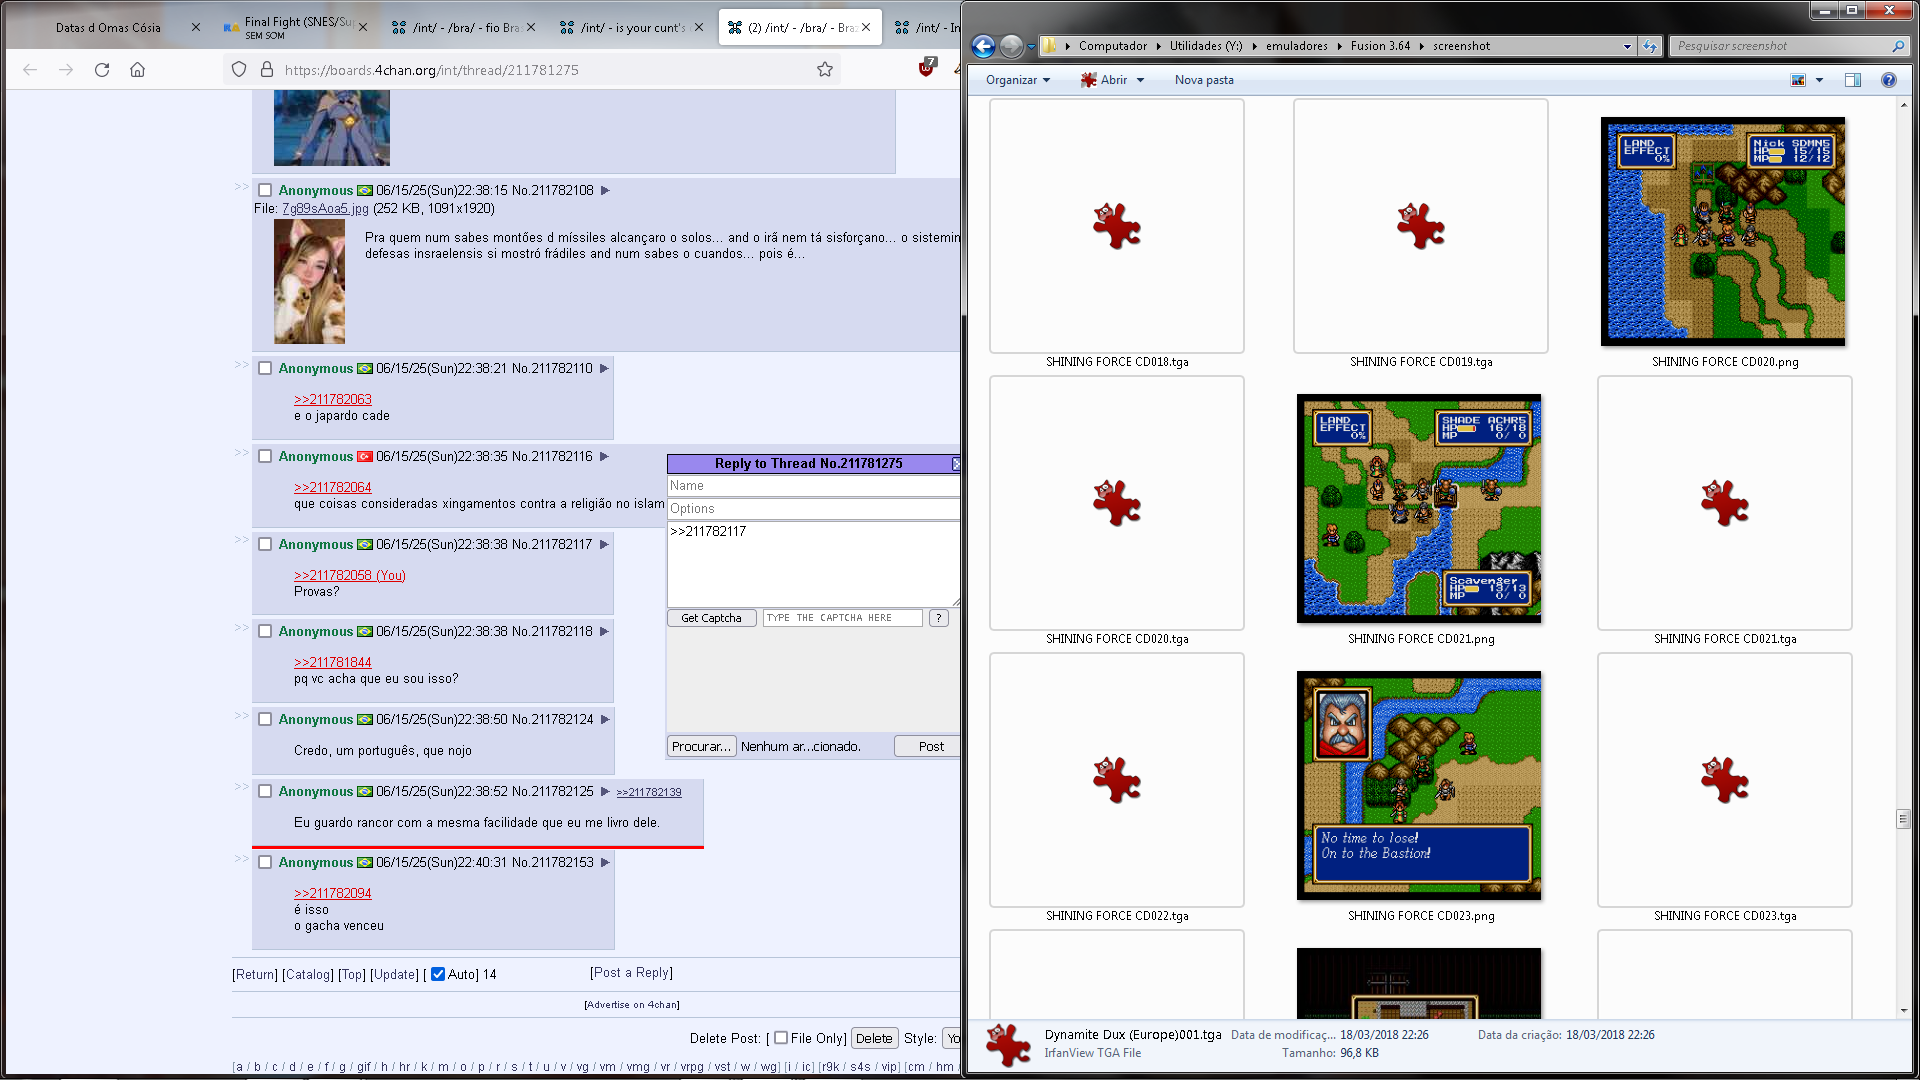Select the SHINING FORCE CD022.tga file icon
Image resolution: width=1920 pixels, height=1080 pixels.
pos(1117,780)
